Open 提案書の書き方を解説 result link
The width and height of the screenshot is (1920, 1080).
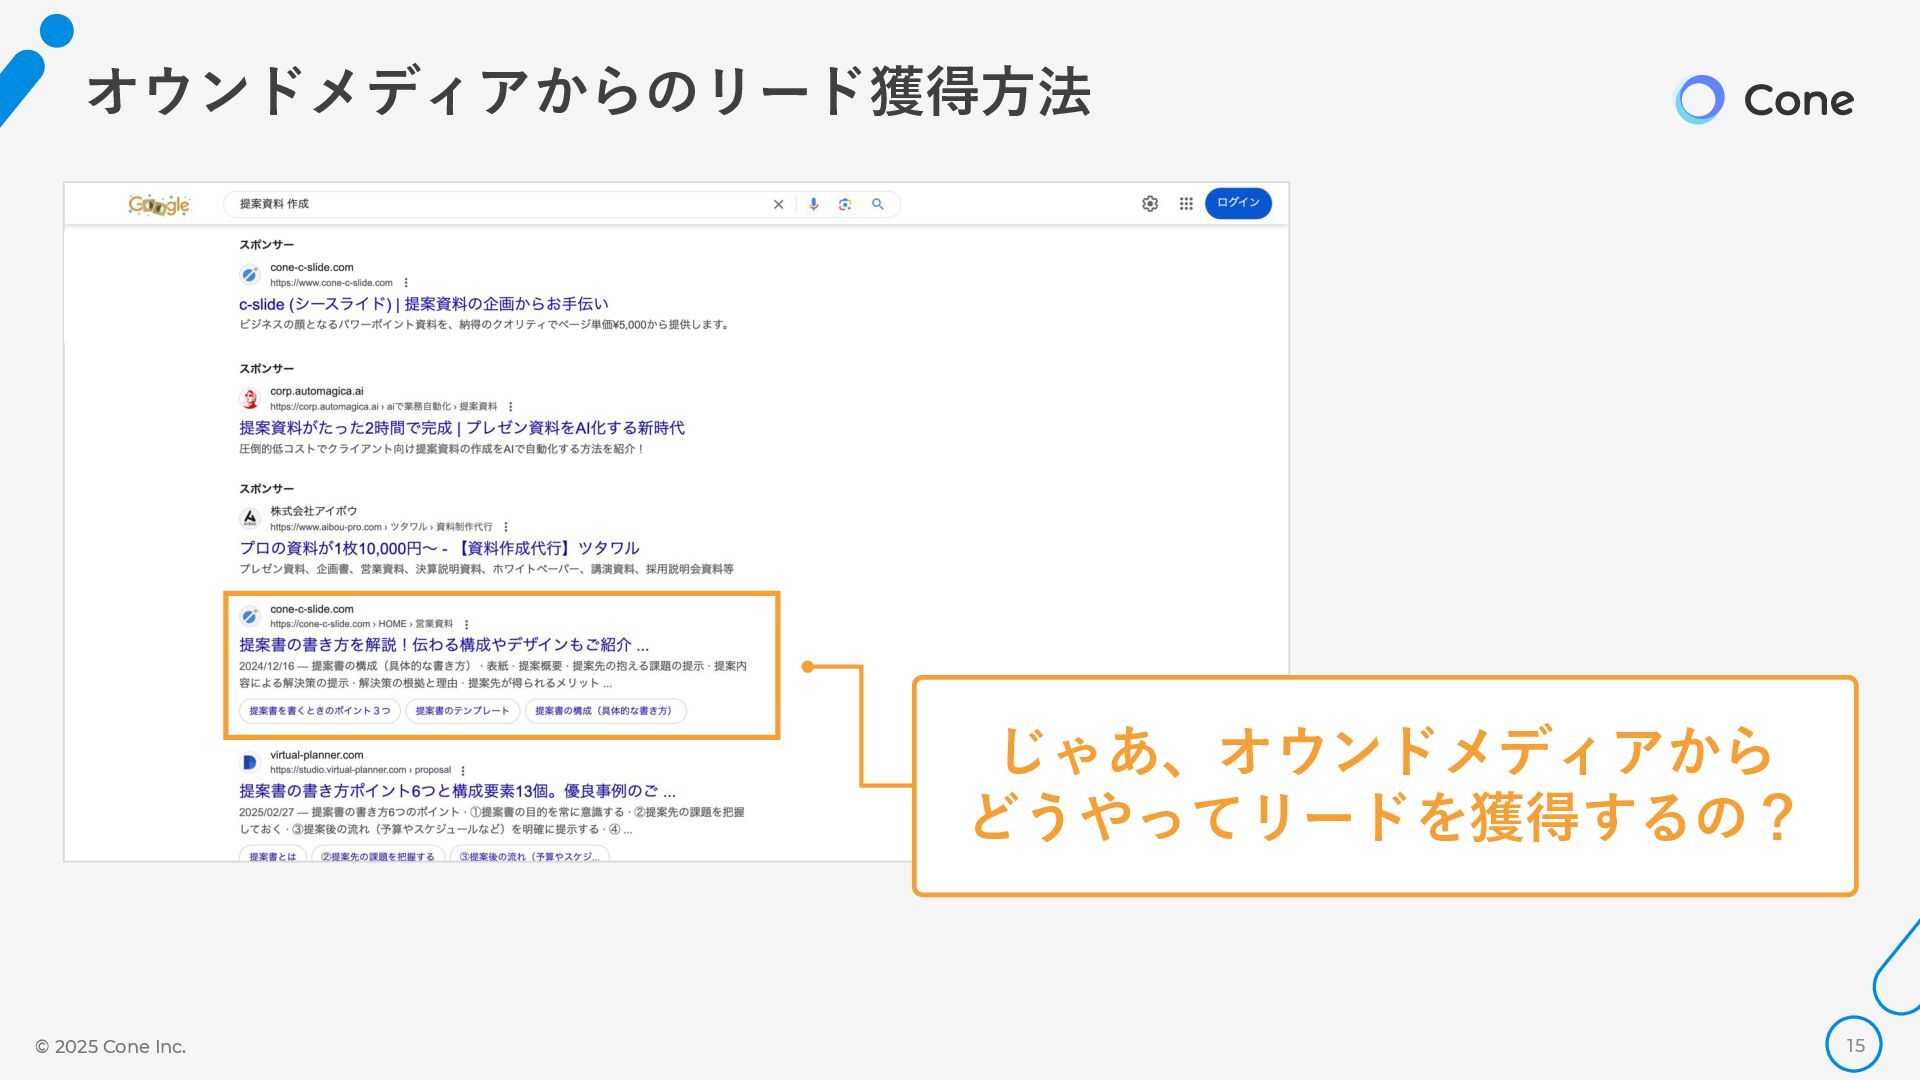click(443, 645)
